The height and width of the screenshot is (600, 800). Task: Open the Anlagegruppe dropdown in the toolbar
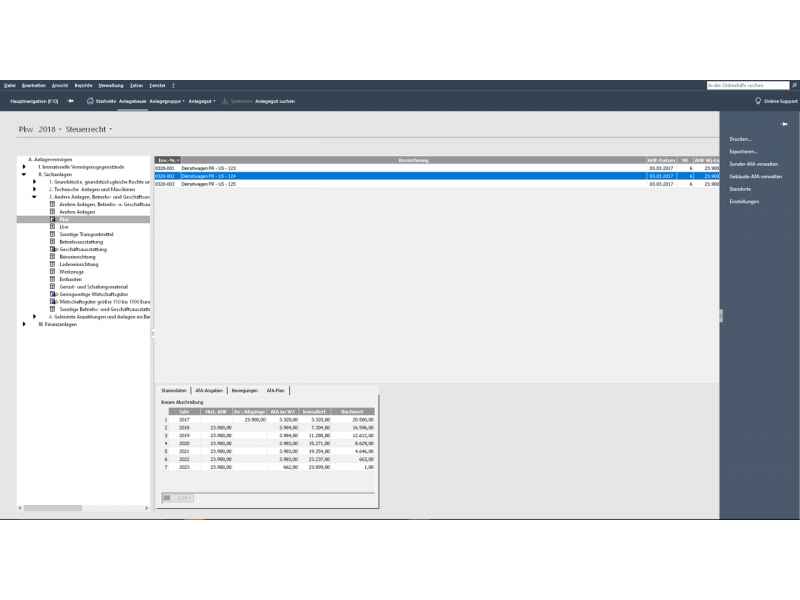click(167, 101)
